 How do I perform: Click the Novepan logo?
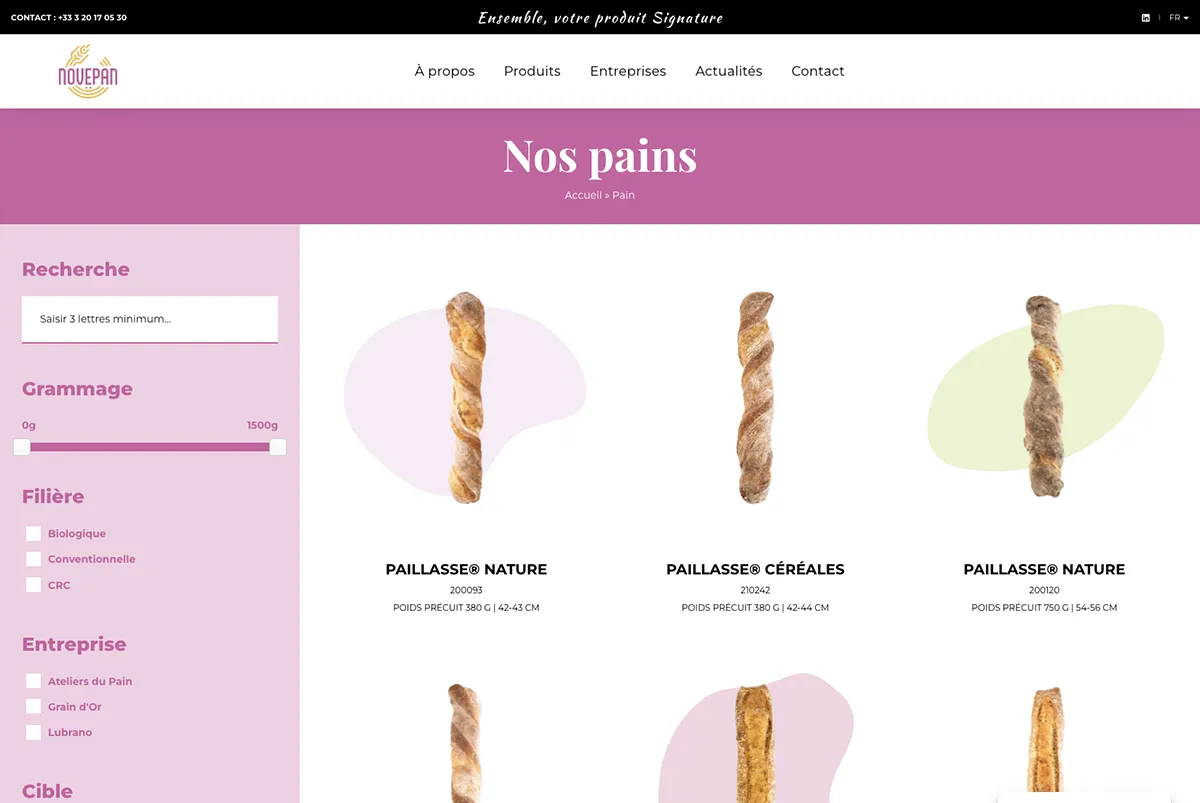click(88, 71)
